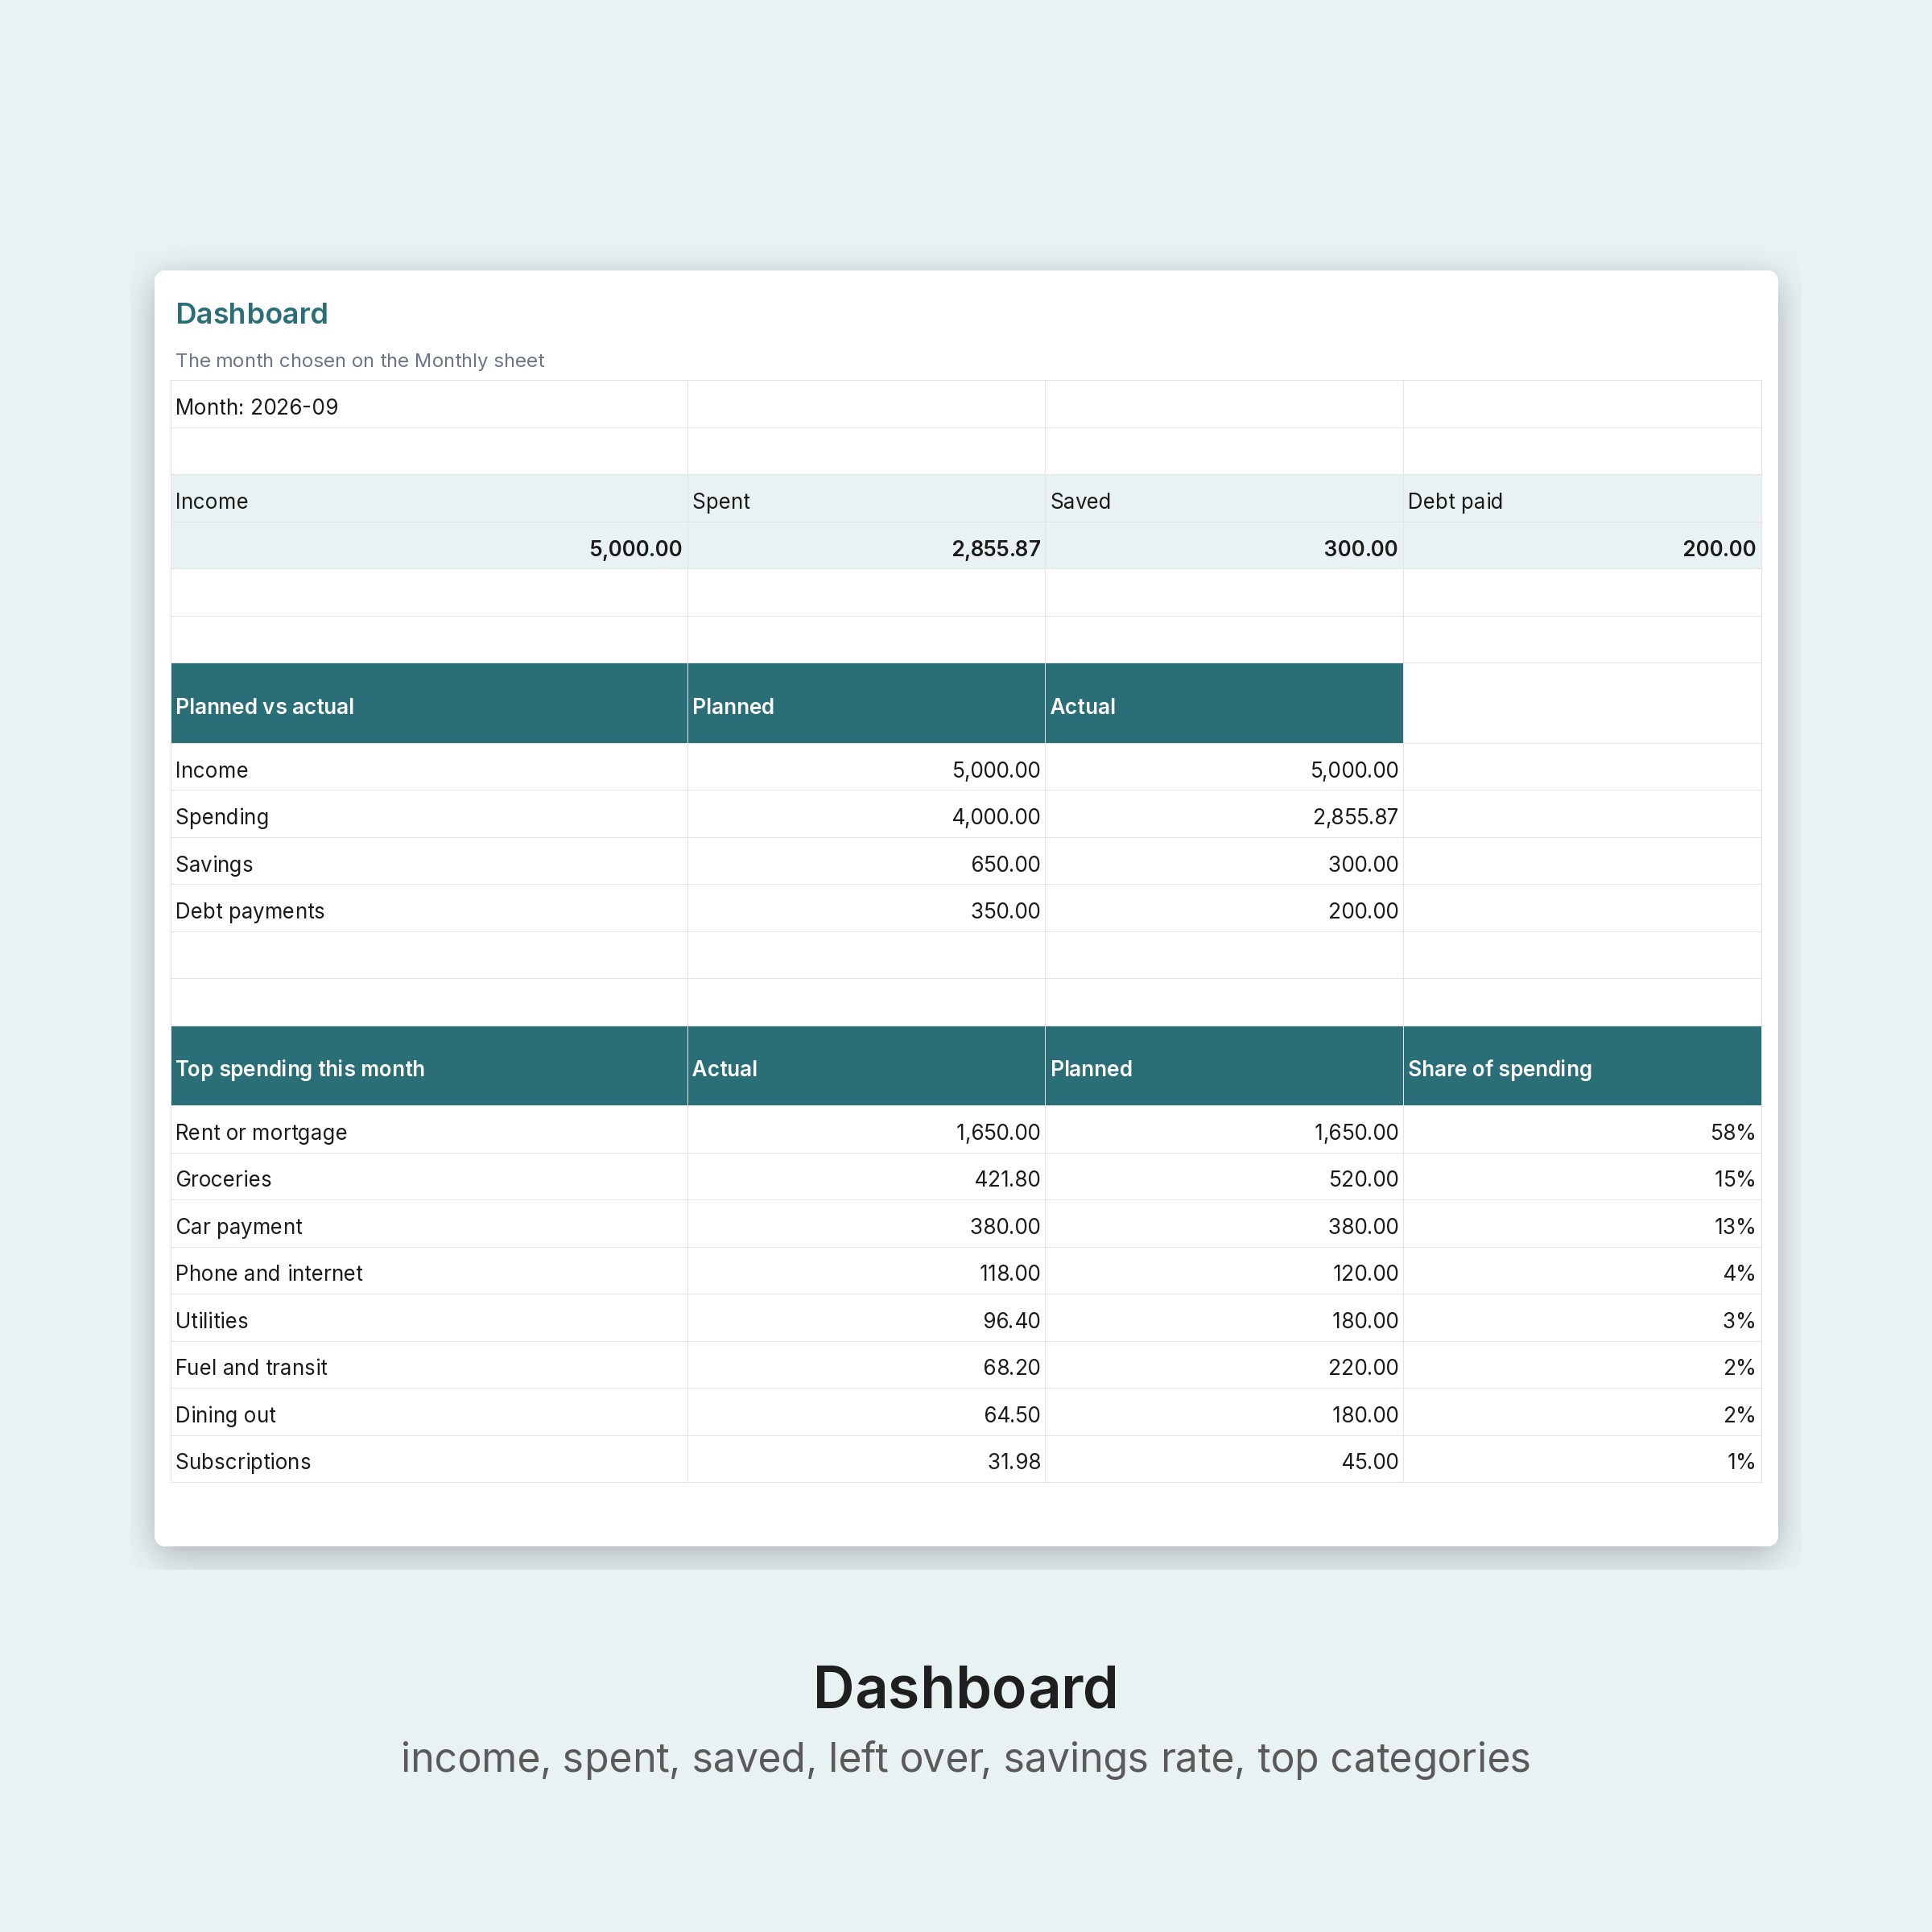Select the 58% share for Rent or mortgage
The height and width of the screenshot is (1932, 1932).
click(x=1732, y=1132)
